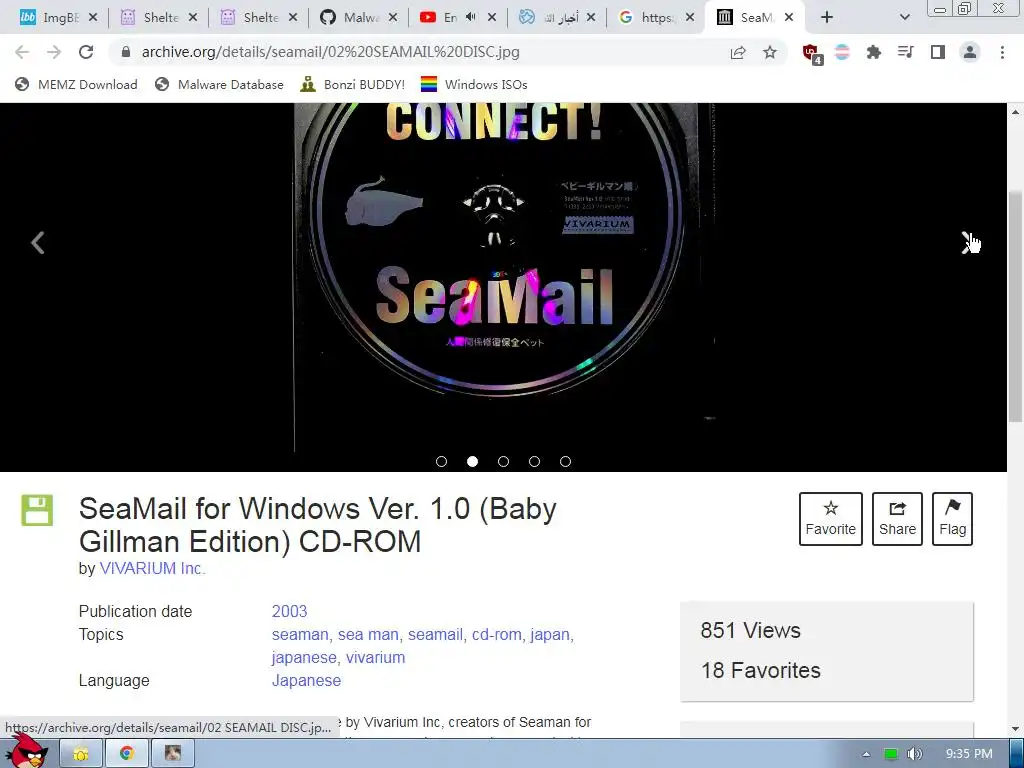Open the seamail topic link
1024x768 pixels.
[435, 634]
